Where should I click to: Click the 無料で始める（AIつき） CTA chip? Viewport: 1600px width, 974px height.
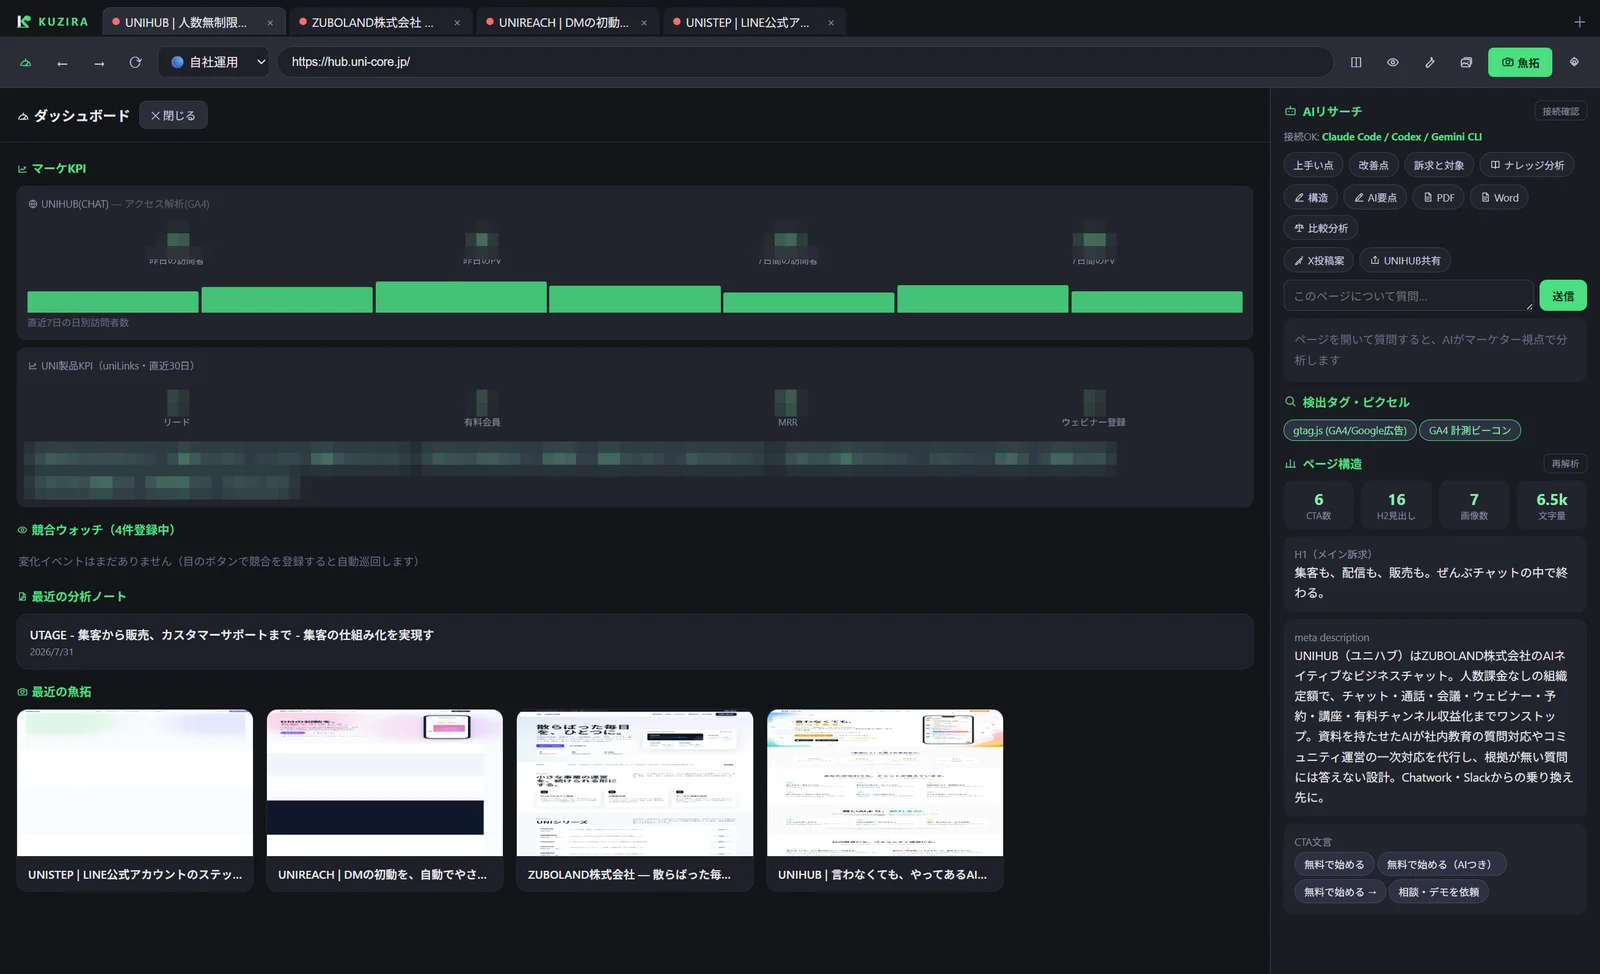[1441, 864]
